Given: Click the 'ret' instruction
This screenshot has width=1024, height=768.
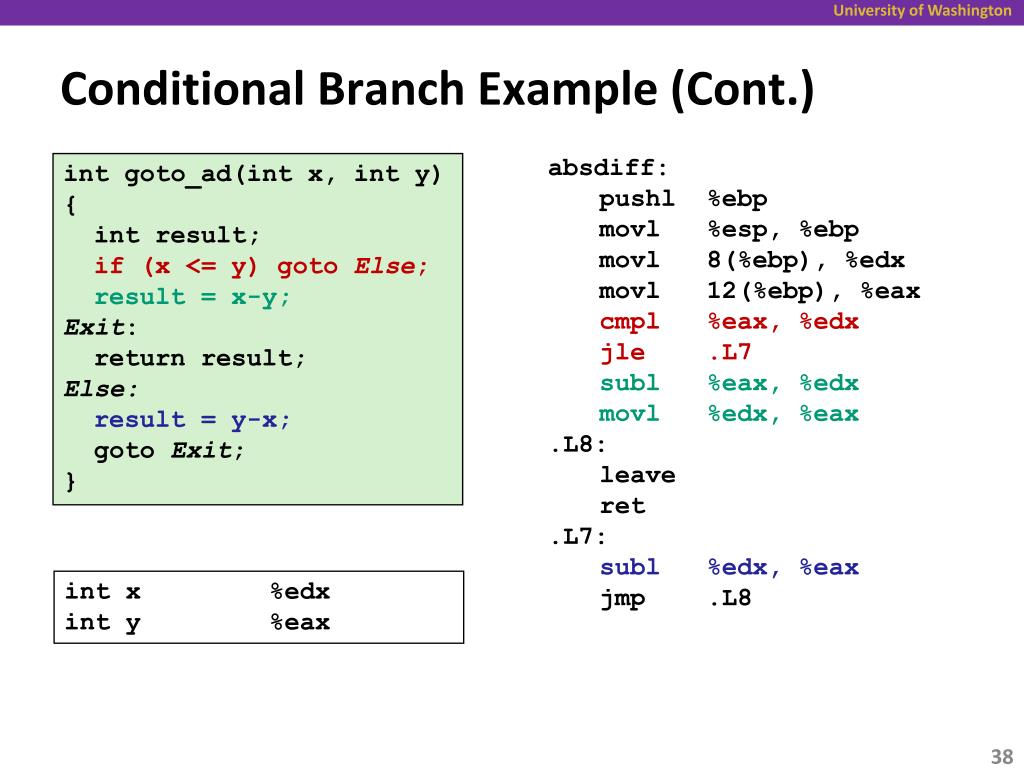Looking at the screenshot, I should (622, 506).
